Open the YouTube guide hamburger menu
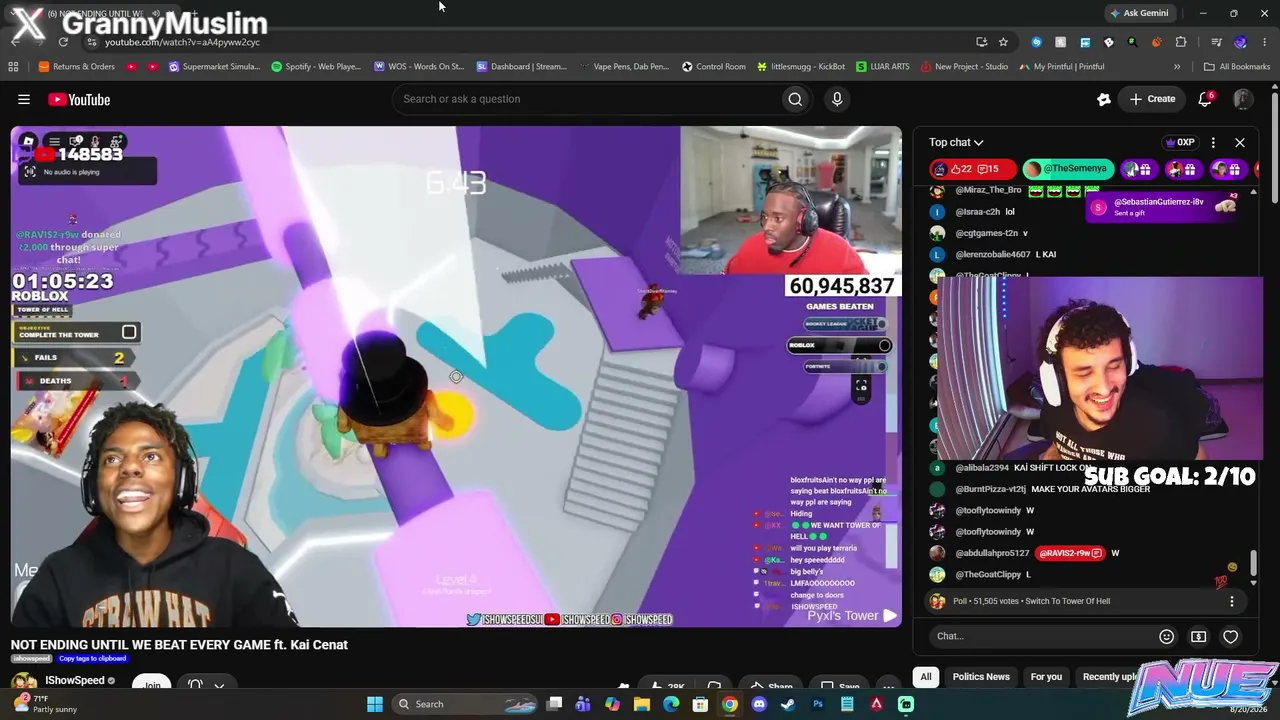 [24, 99]
